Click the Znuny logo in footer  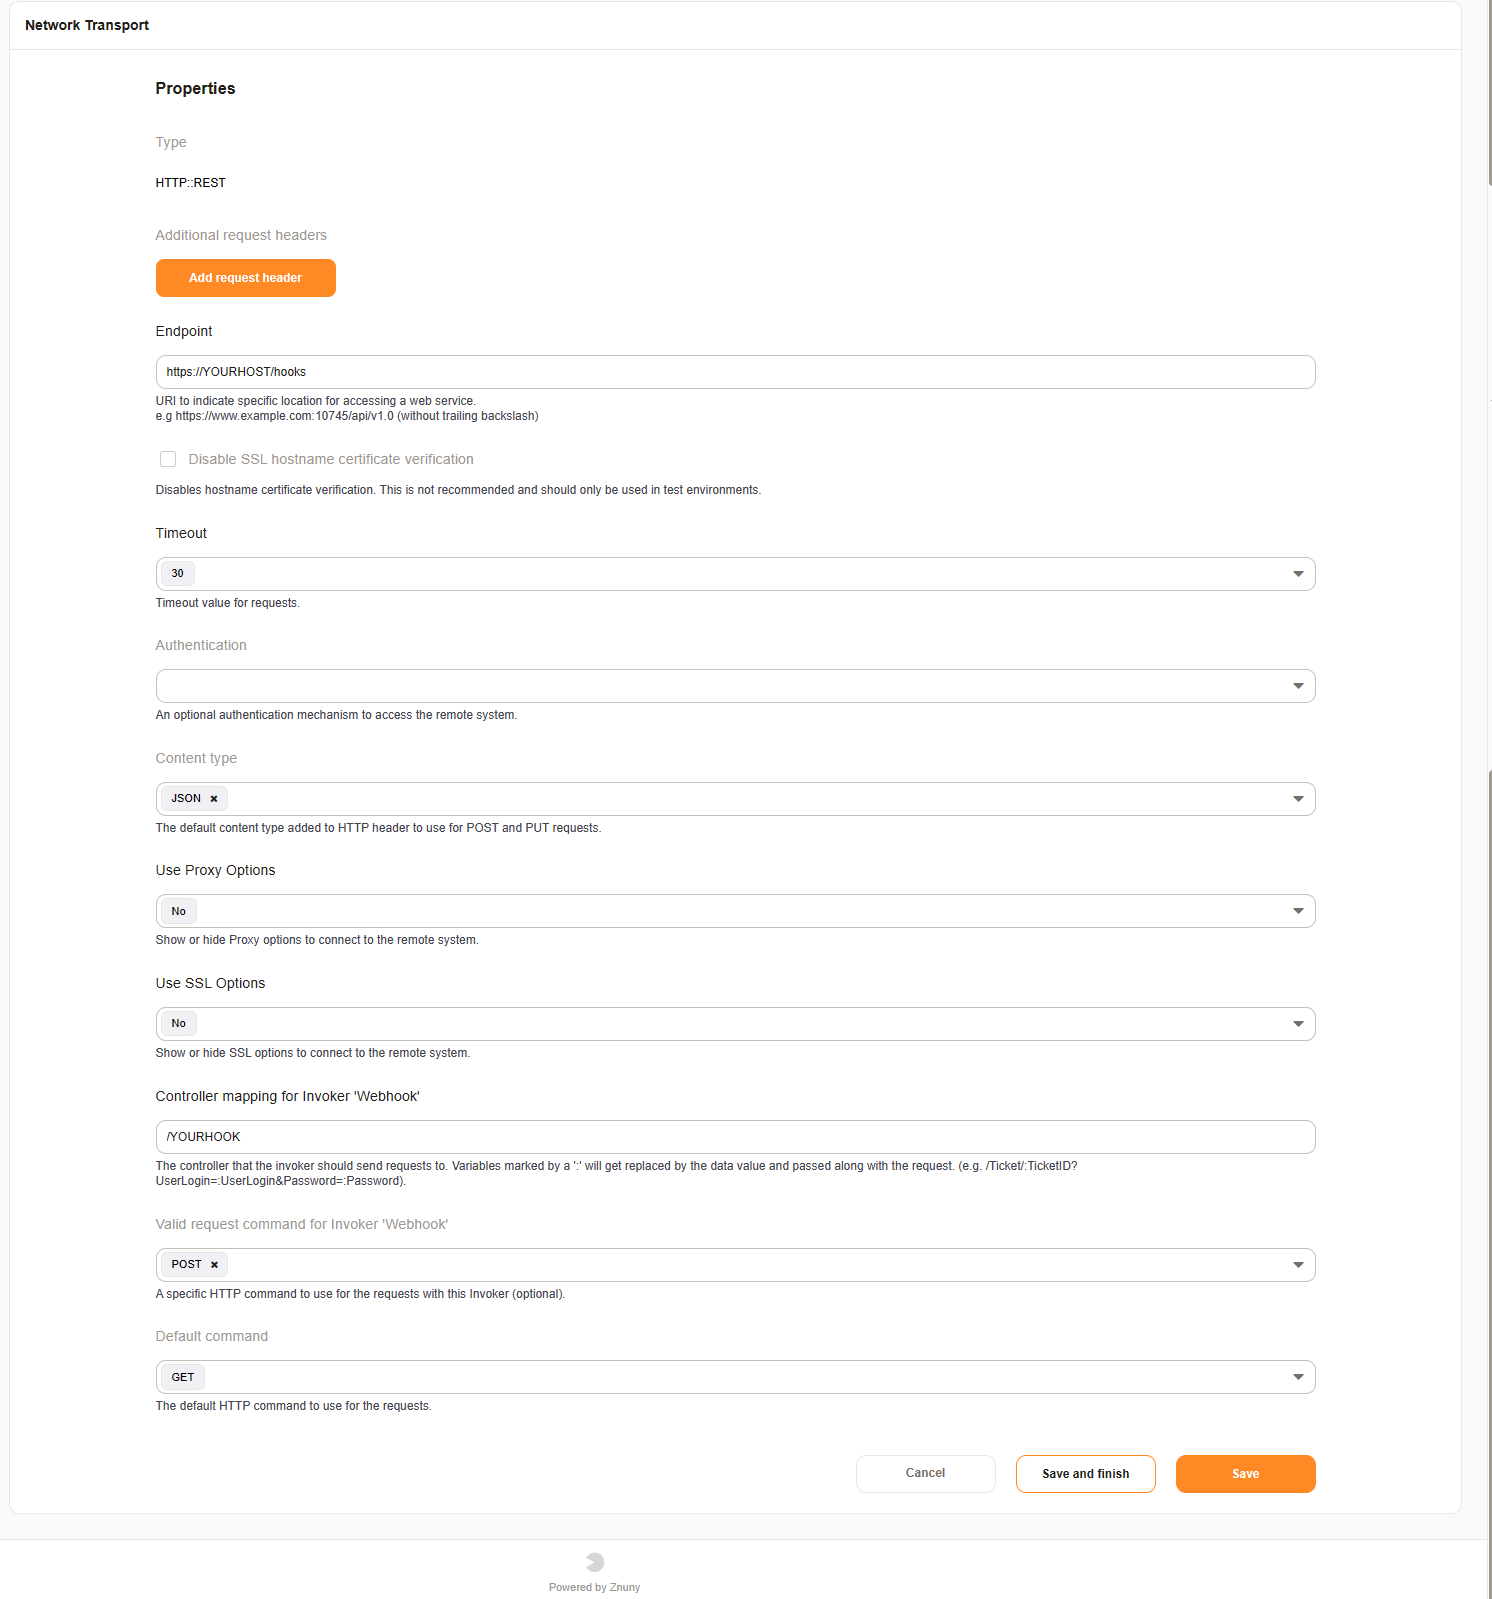coord(595,1562)
